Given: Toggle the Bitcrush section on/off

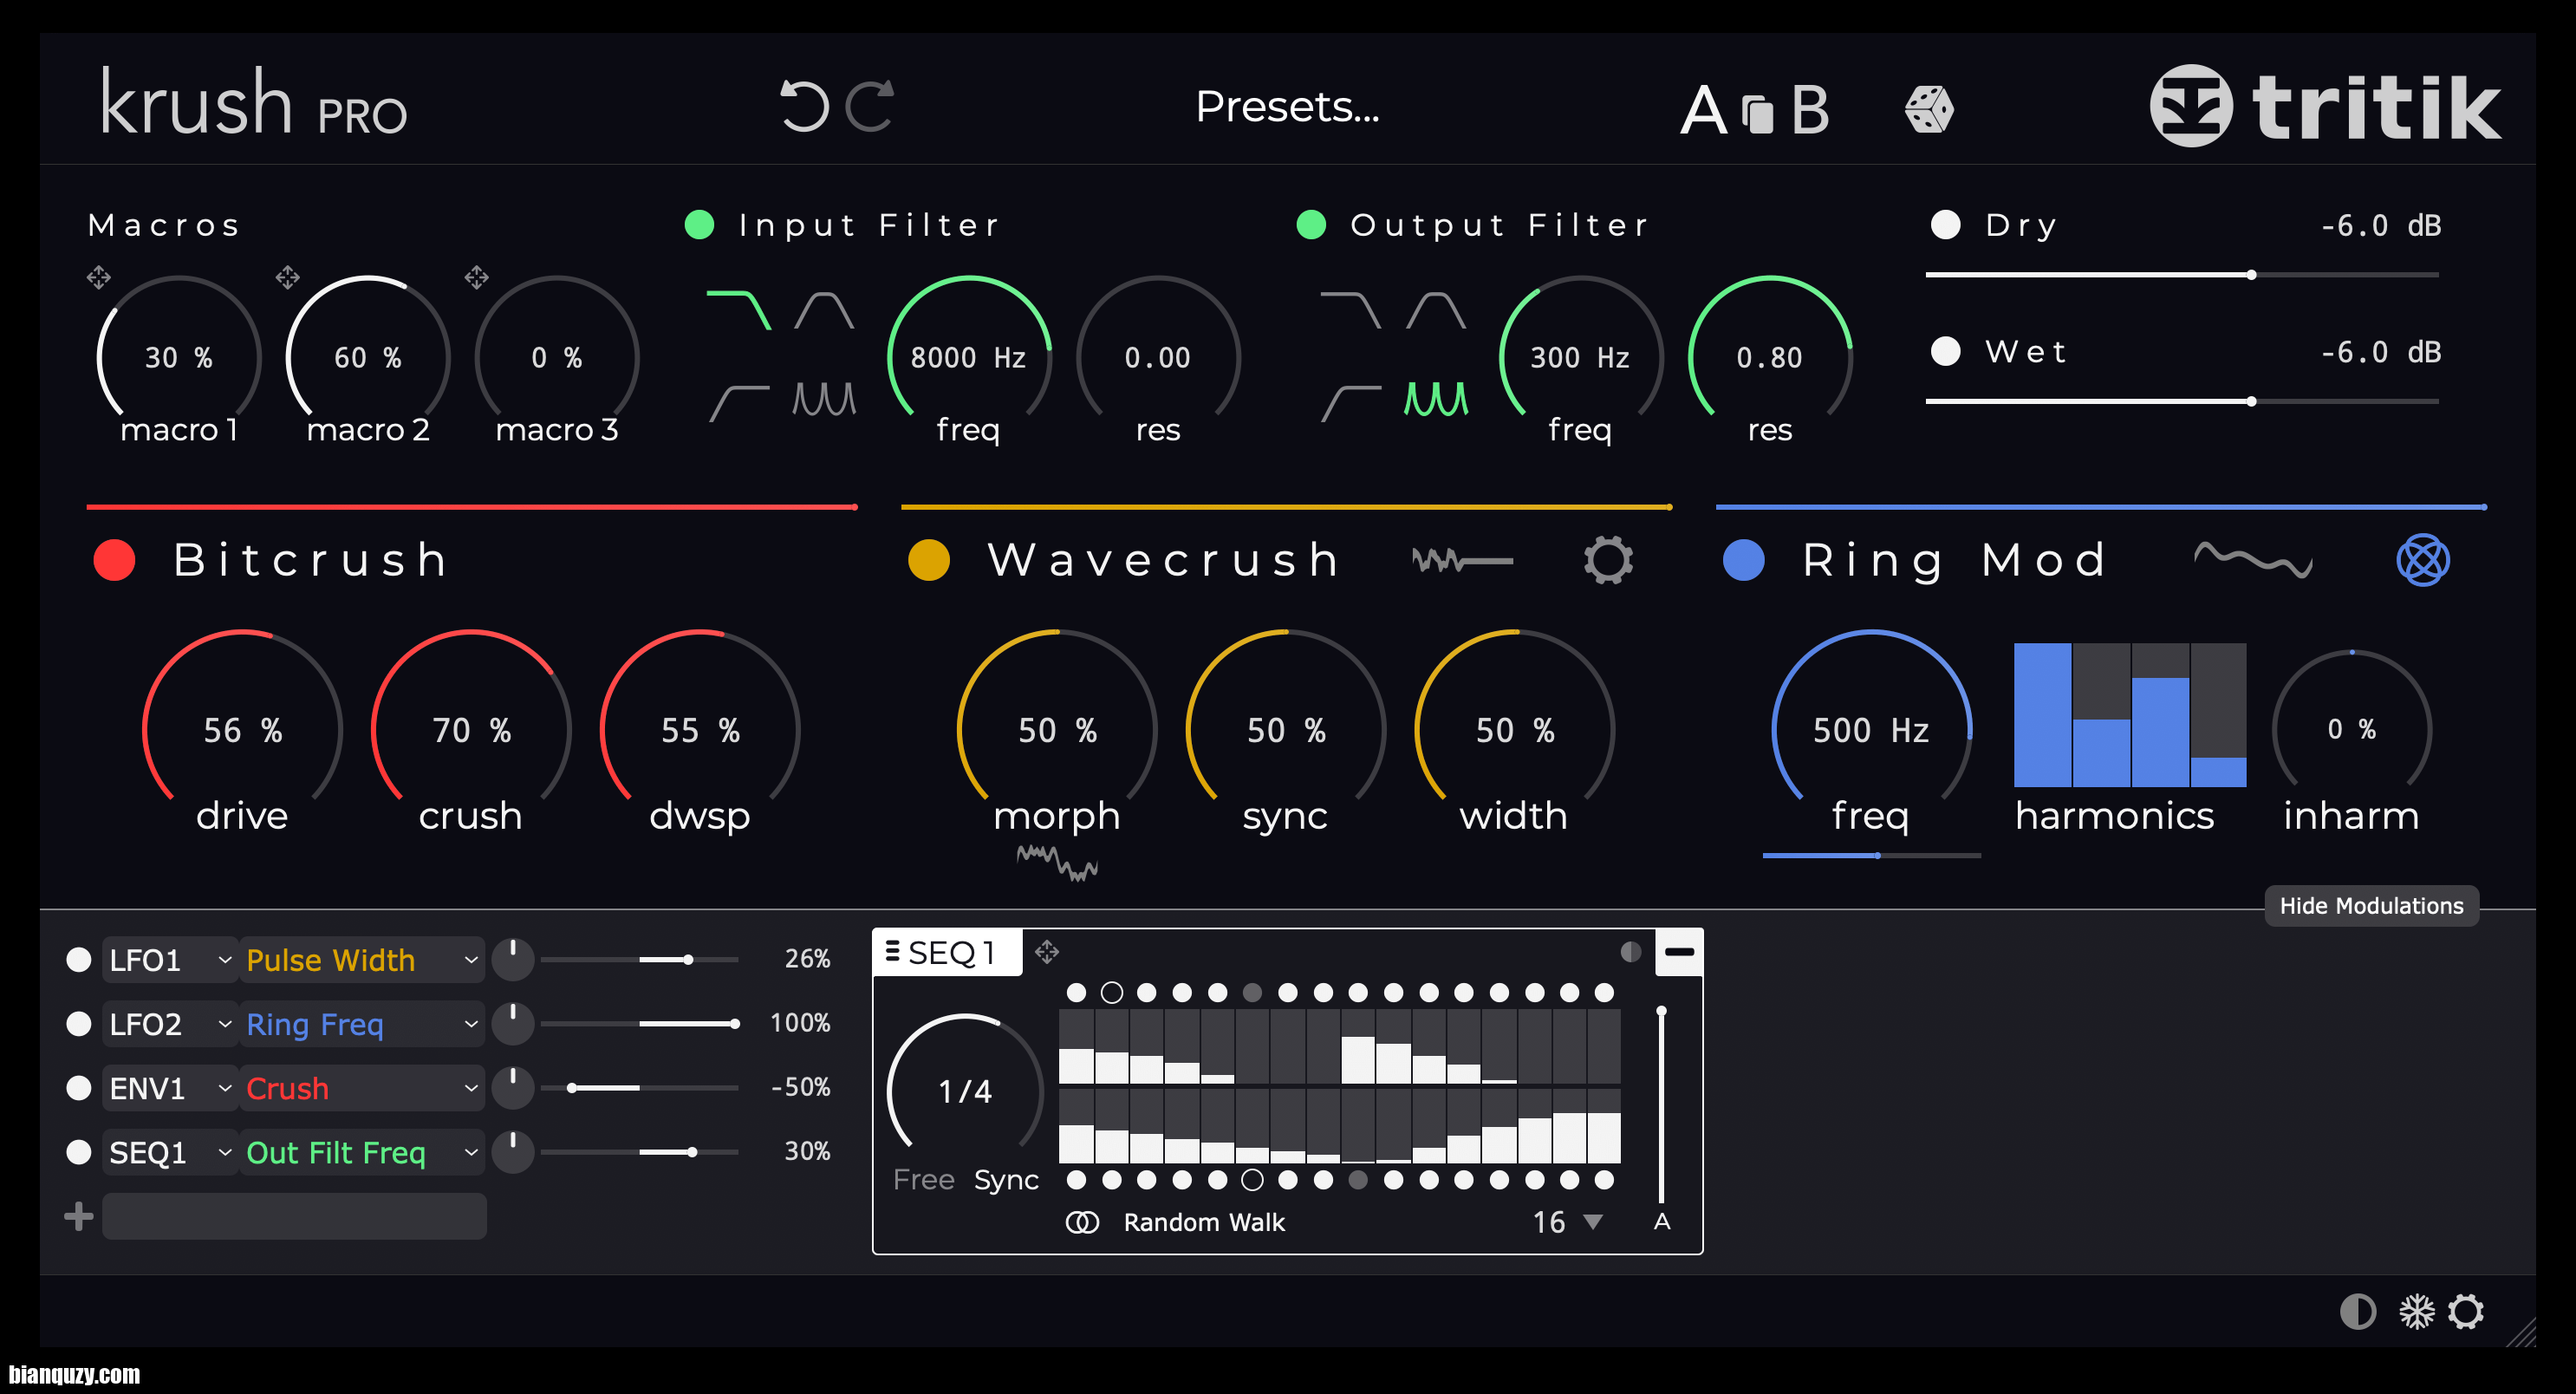Looking at the screenshot, I should point(114,560).
